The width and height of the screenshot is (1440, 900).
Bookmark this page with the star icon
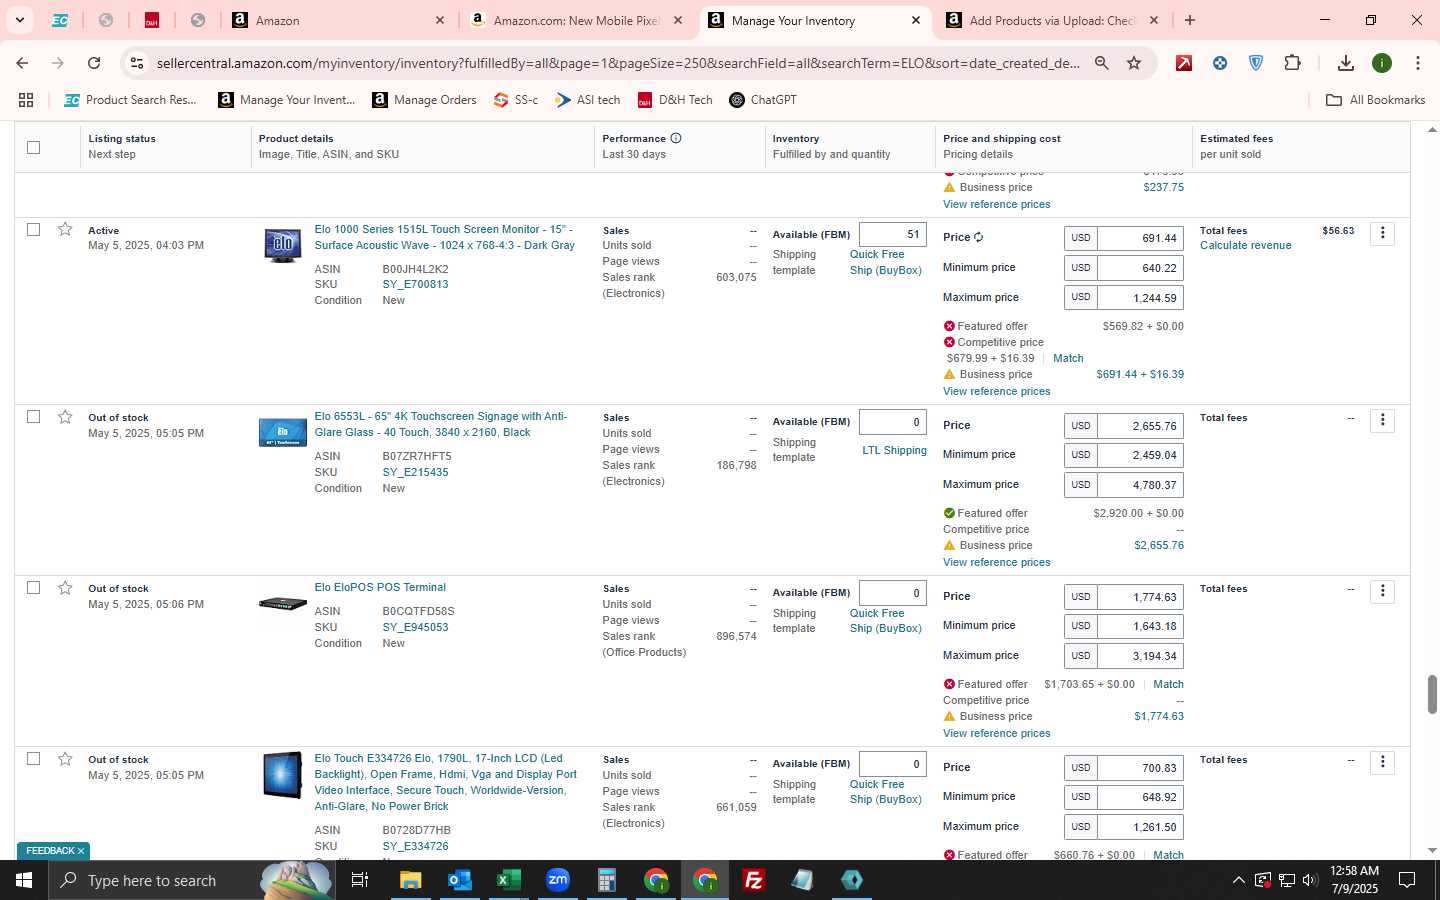(1134, 63)
